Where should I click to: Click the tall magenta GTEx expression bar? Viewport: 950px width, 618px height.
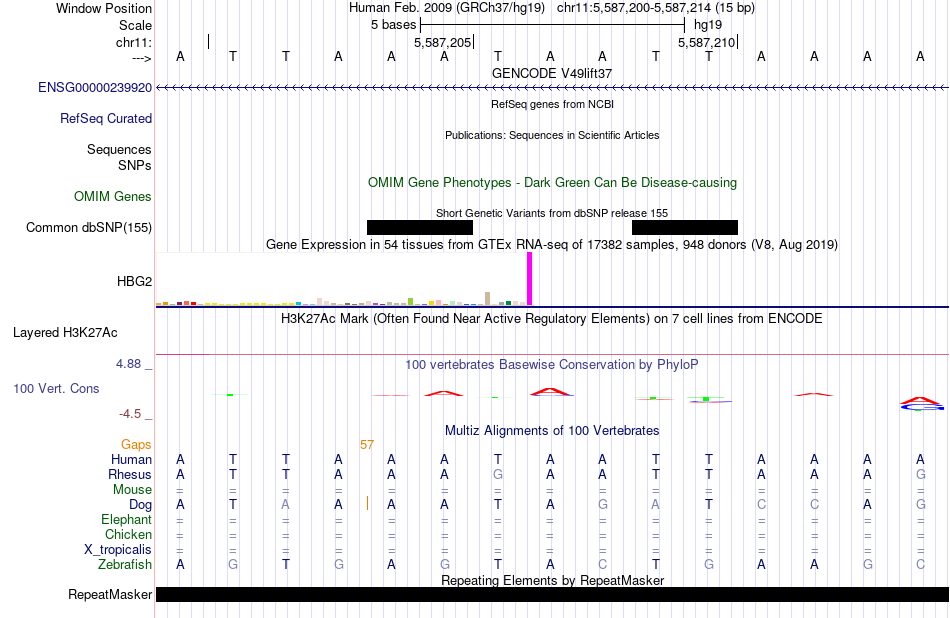[530, 279]
